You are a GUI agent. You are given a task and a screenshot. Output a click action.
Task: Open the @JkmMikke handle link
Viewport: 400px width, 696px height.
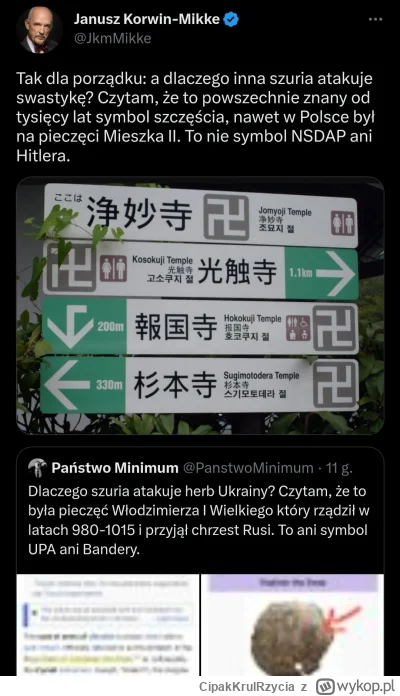pos(112,39)
